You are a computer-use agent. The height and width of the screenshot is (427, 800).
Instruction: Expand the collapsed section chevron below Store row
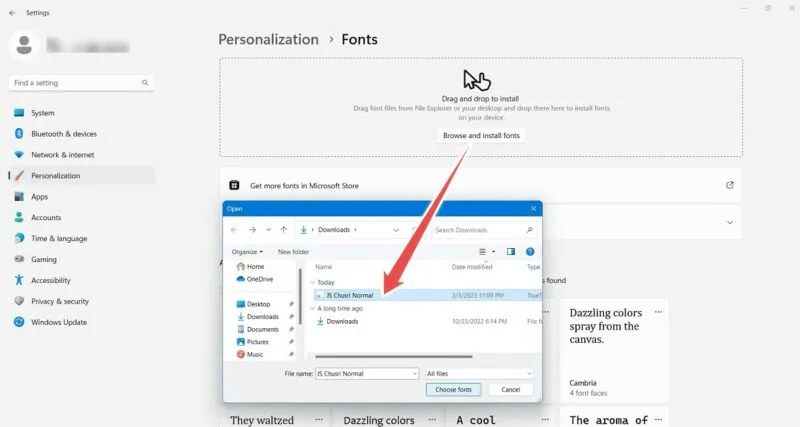pyautogui.click(x=730, y=222)
